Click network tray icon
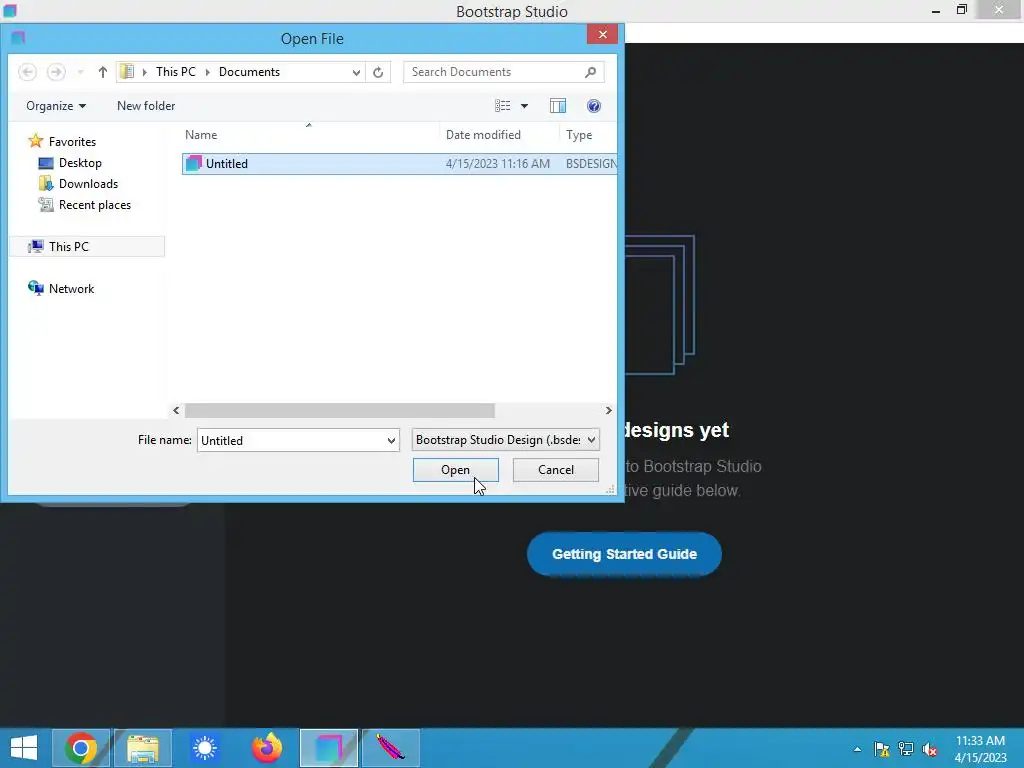Screen dimensions: 1024x768 click(906, 749)
